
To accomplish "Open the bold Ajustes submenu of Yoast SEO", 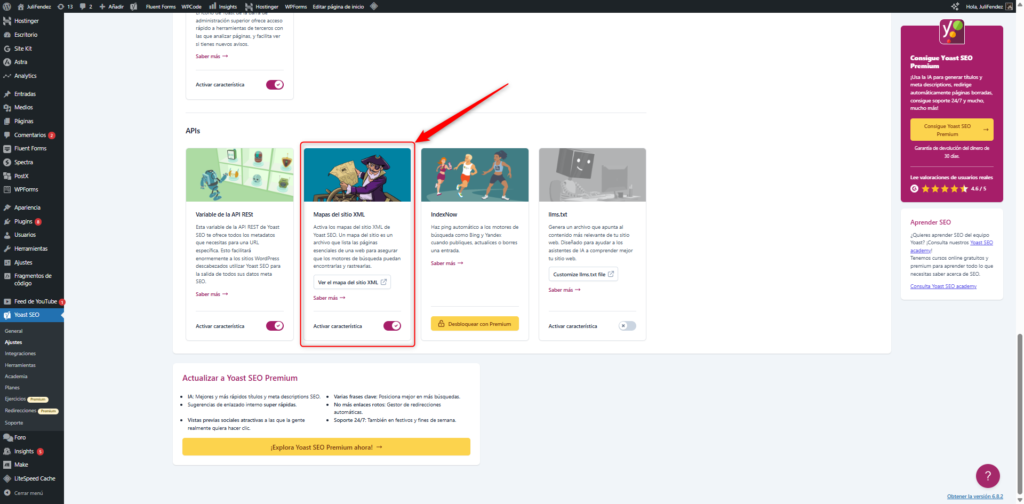I will tap(13, 342).
